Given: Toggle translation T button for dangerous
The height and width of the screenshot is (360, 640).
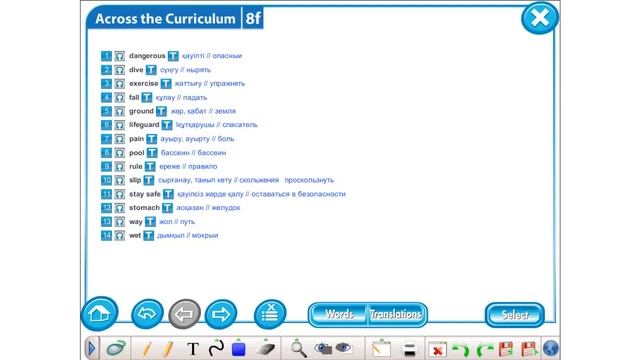Looking at the screenshot, I should point(173,56).
